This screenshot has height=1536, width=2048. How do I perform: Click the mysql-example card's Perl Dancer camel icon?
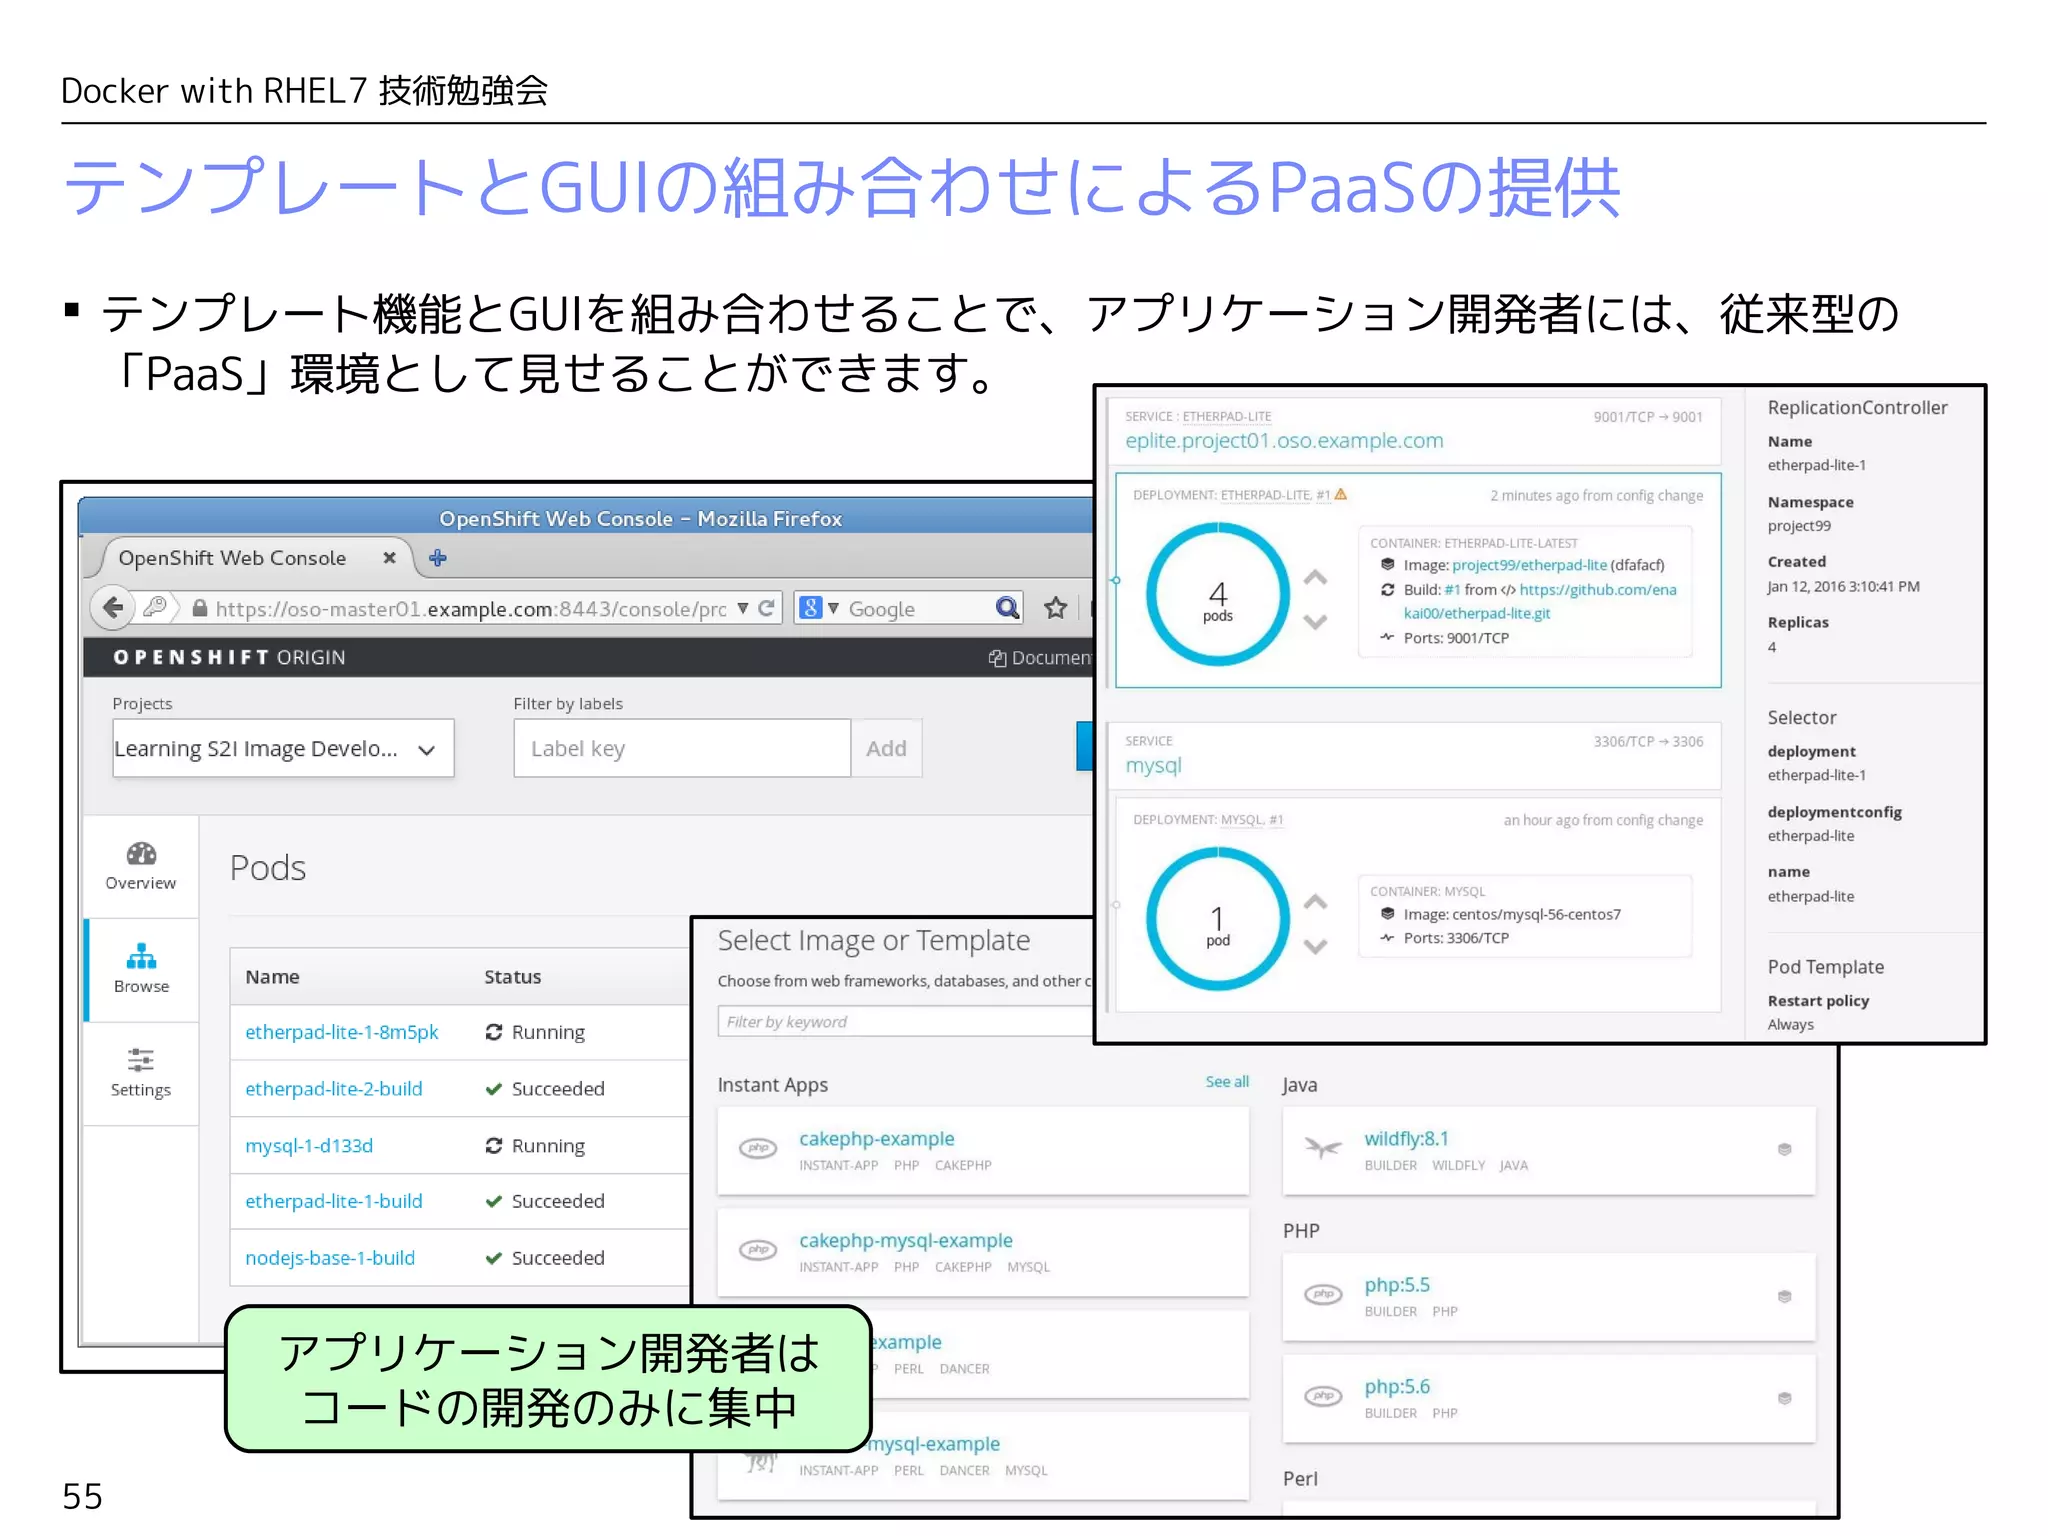pos(760,1462)
